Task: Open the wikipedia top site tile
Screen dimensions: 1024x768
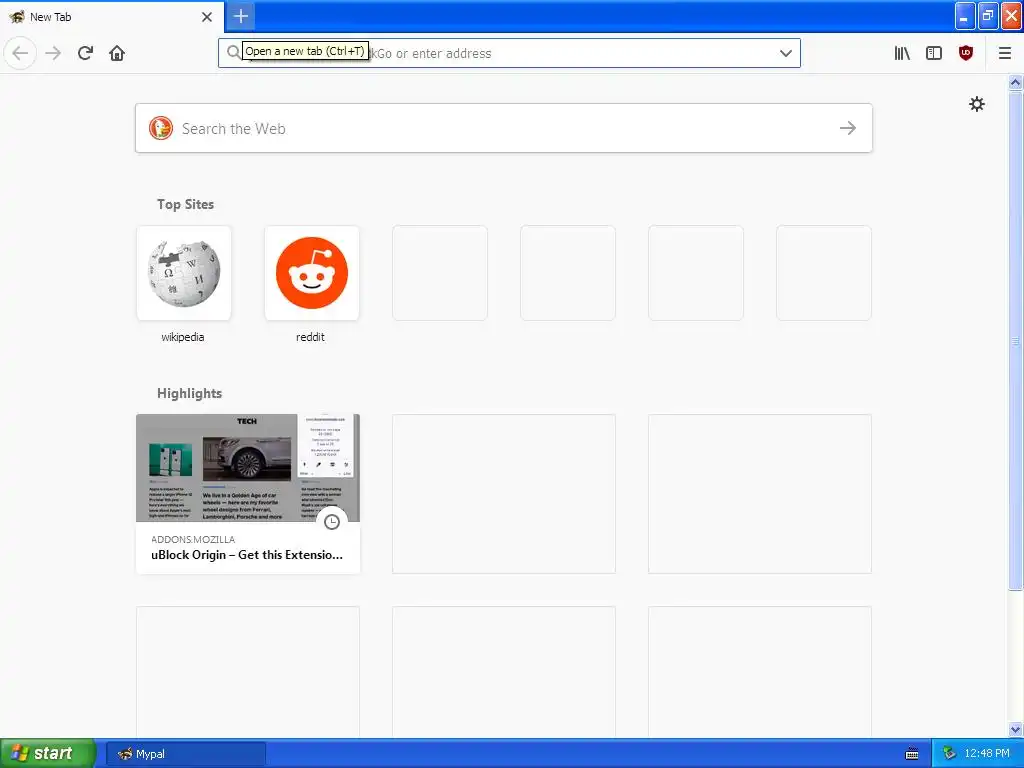Action: click(184, 273)
